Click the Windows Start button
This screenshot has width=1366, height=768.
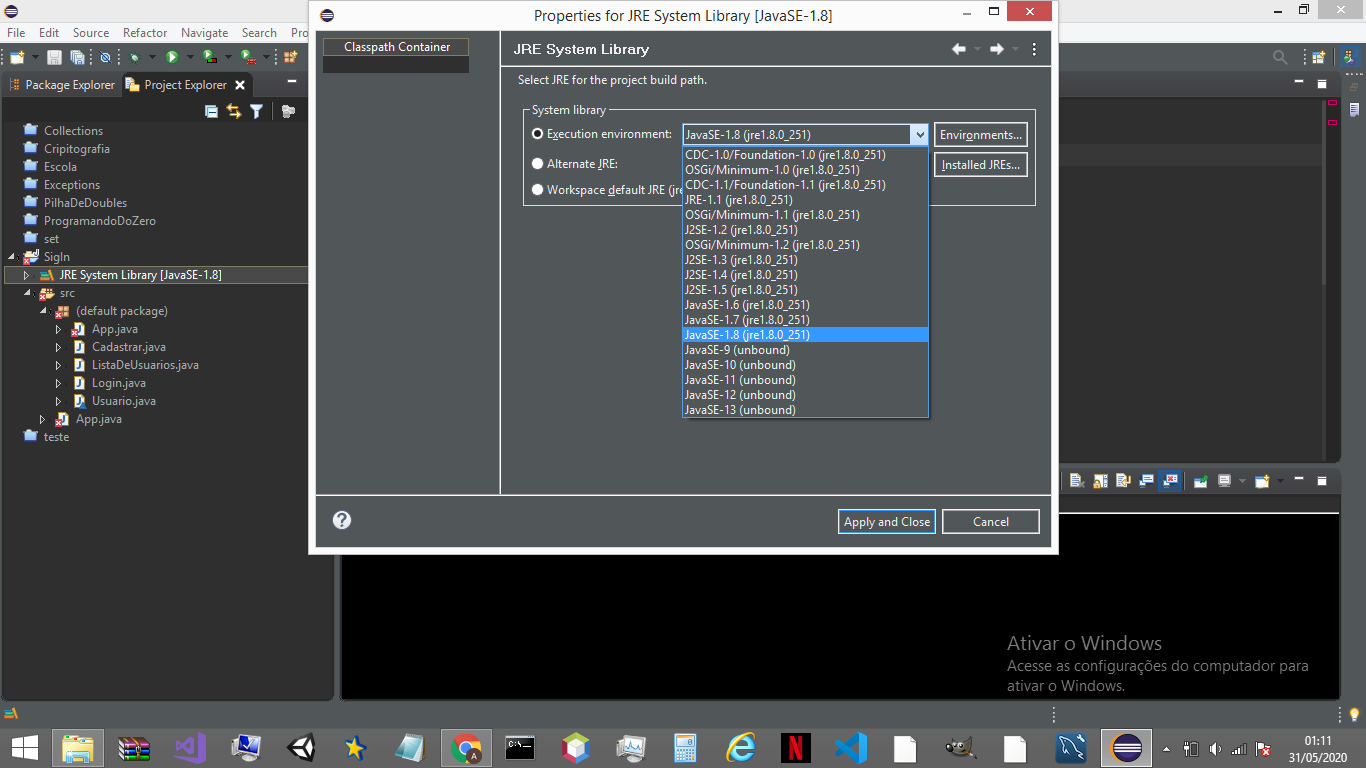click(x=25, y=747)
